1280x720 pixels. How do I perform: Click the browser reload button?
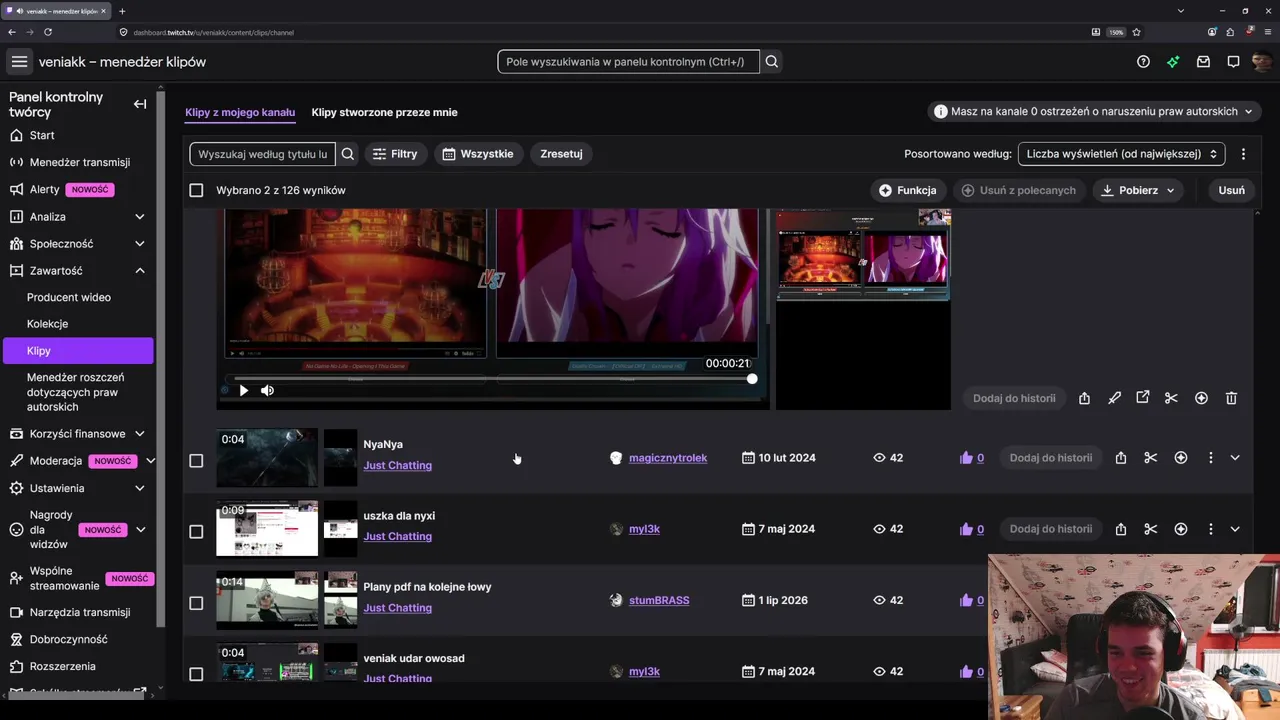[48, 32]
